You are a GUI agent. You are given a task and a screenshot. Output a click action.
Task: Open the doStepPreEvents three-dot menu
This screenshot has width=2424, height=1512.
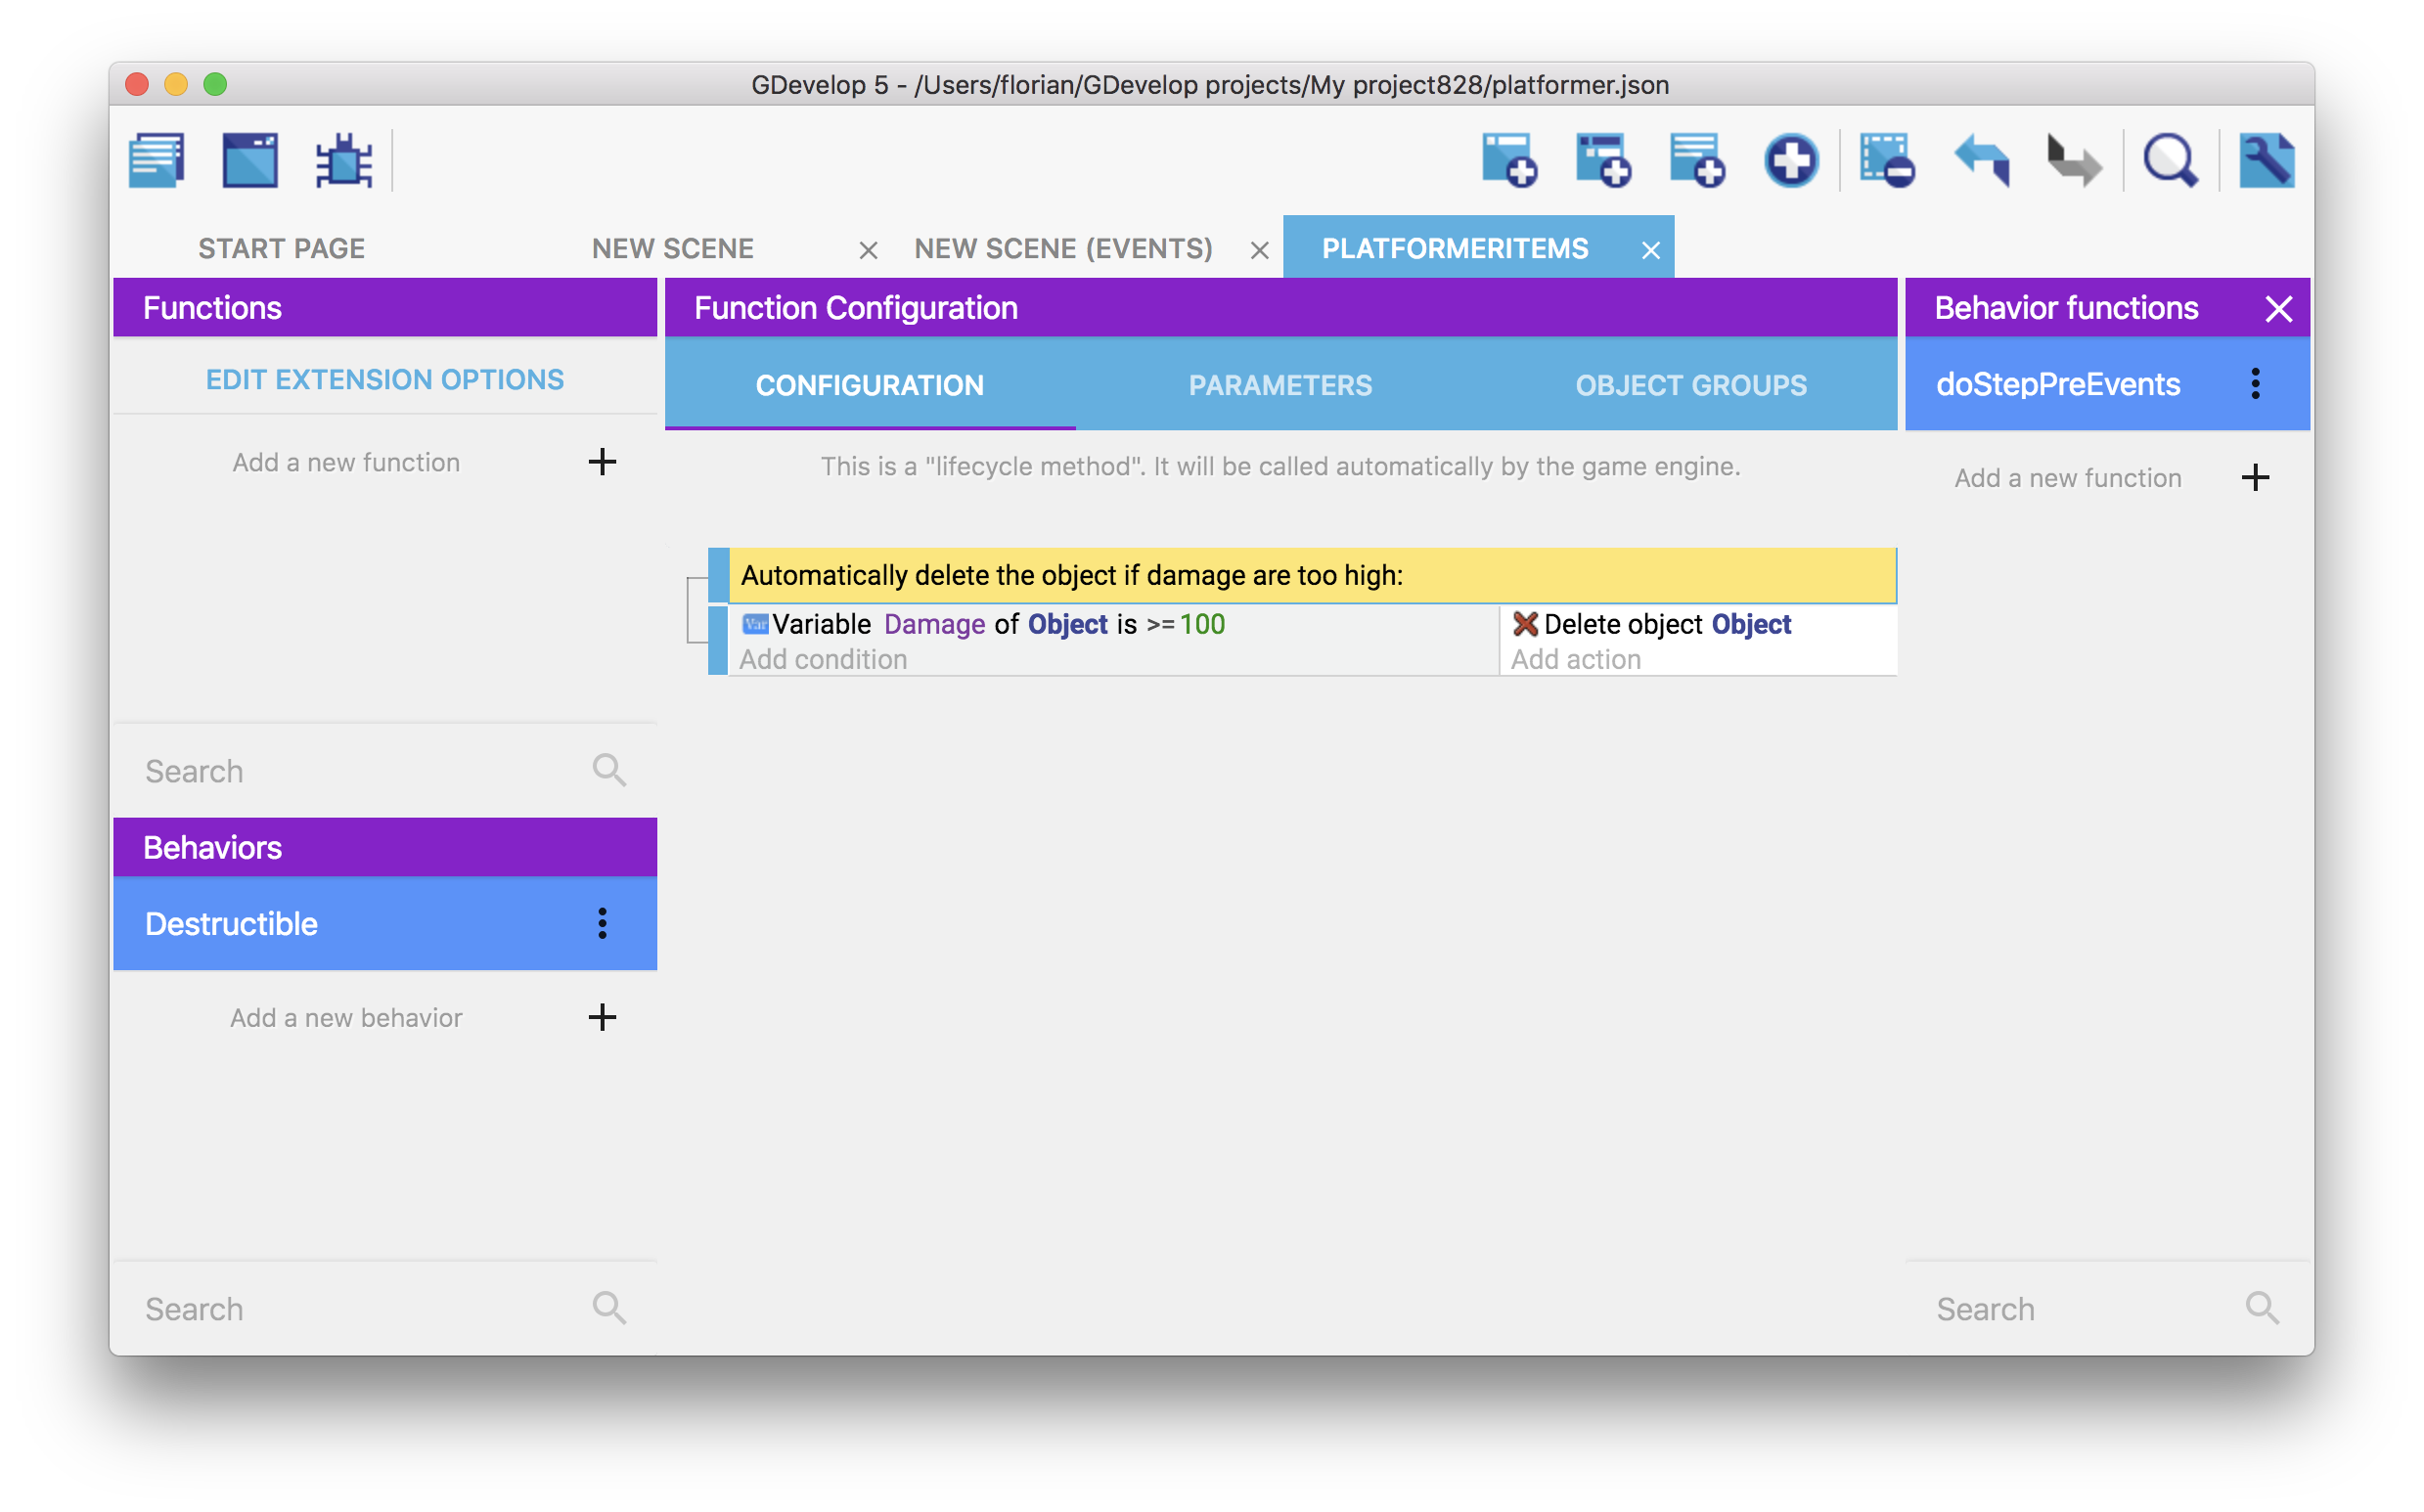[2255, 384]
